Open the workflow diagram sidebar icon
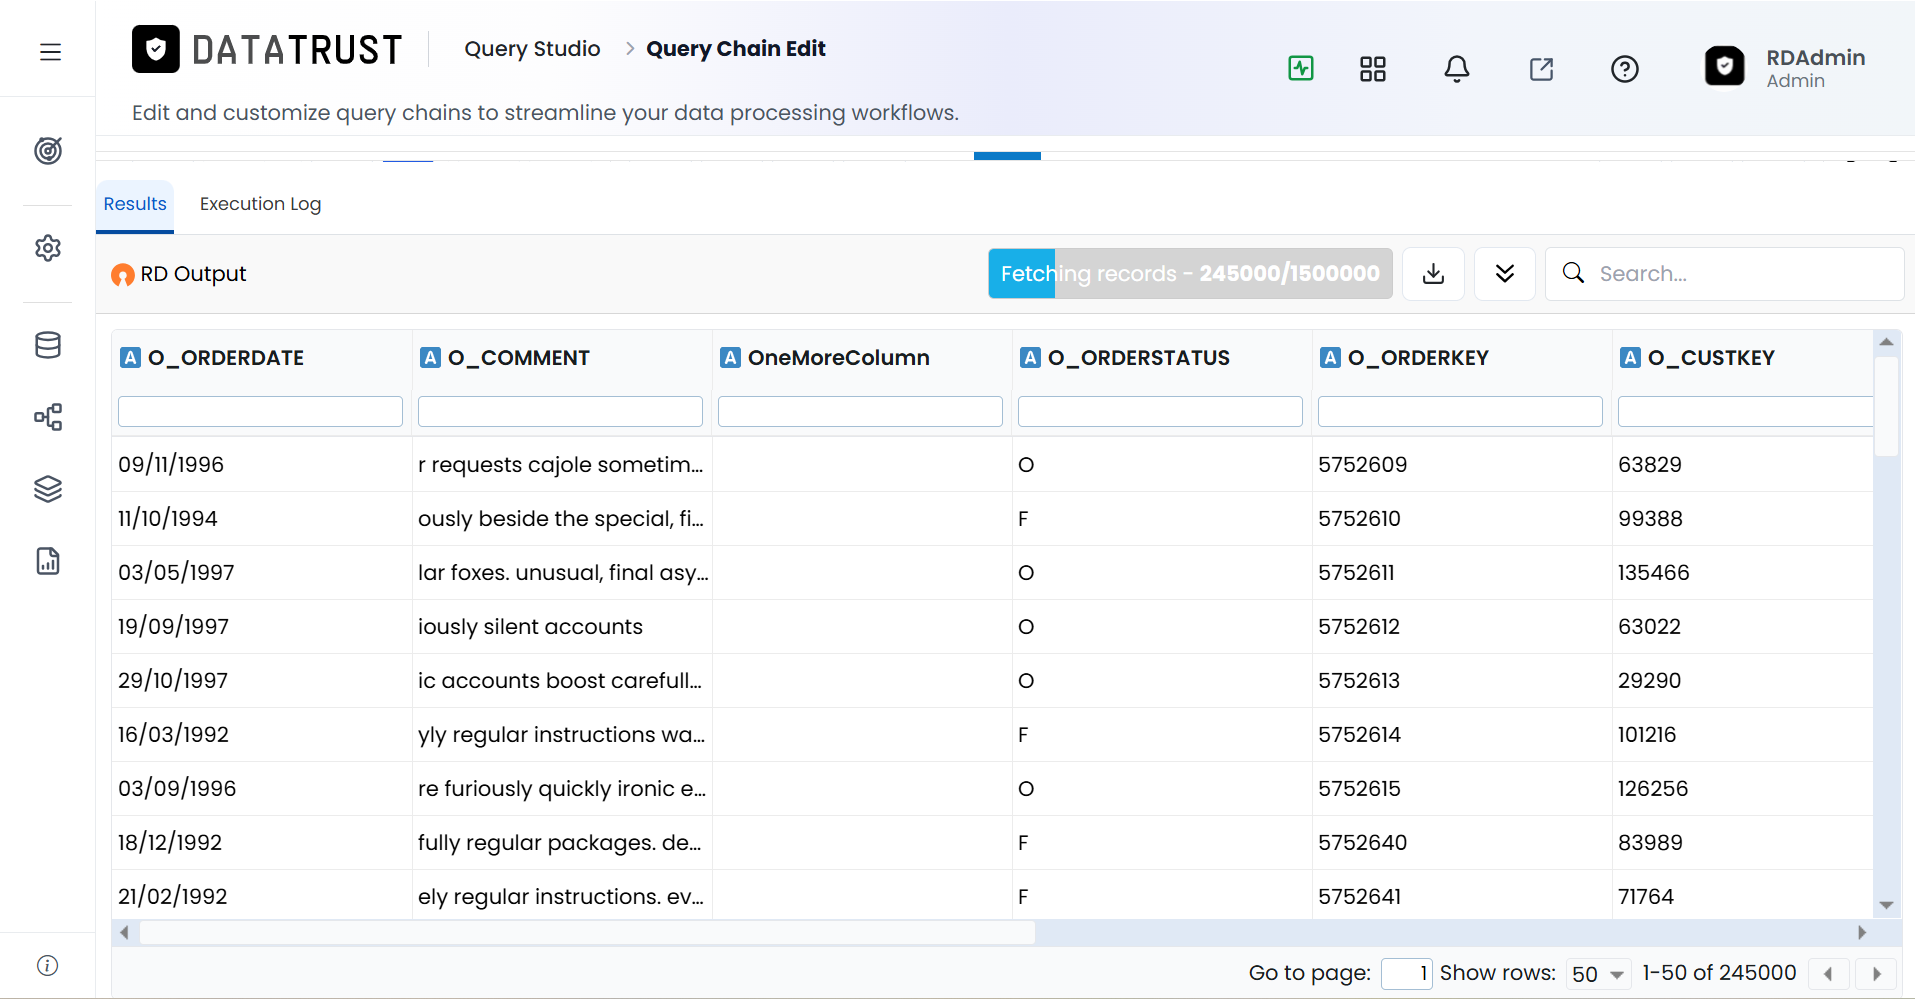1915x999 pixels. click(x=48, y=417)
